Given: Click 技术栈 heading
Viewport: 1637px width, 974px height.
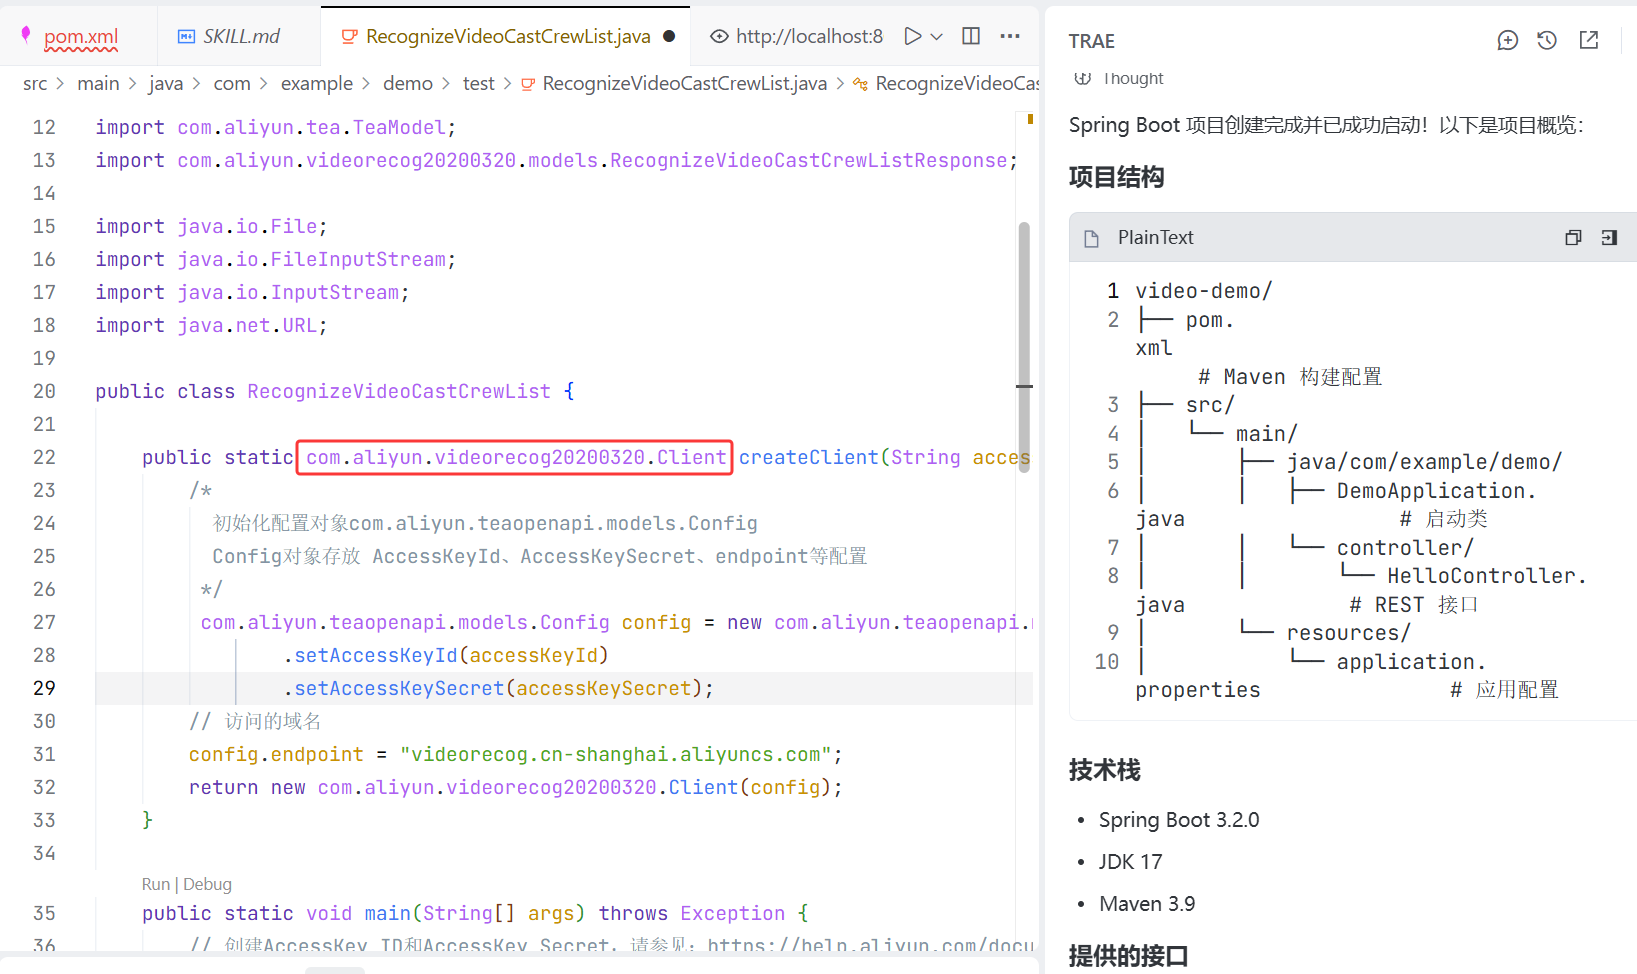Looking at the screenshot, I should click(x=1104, y=770).
